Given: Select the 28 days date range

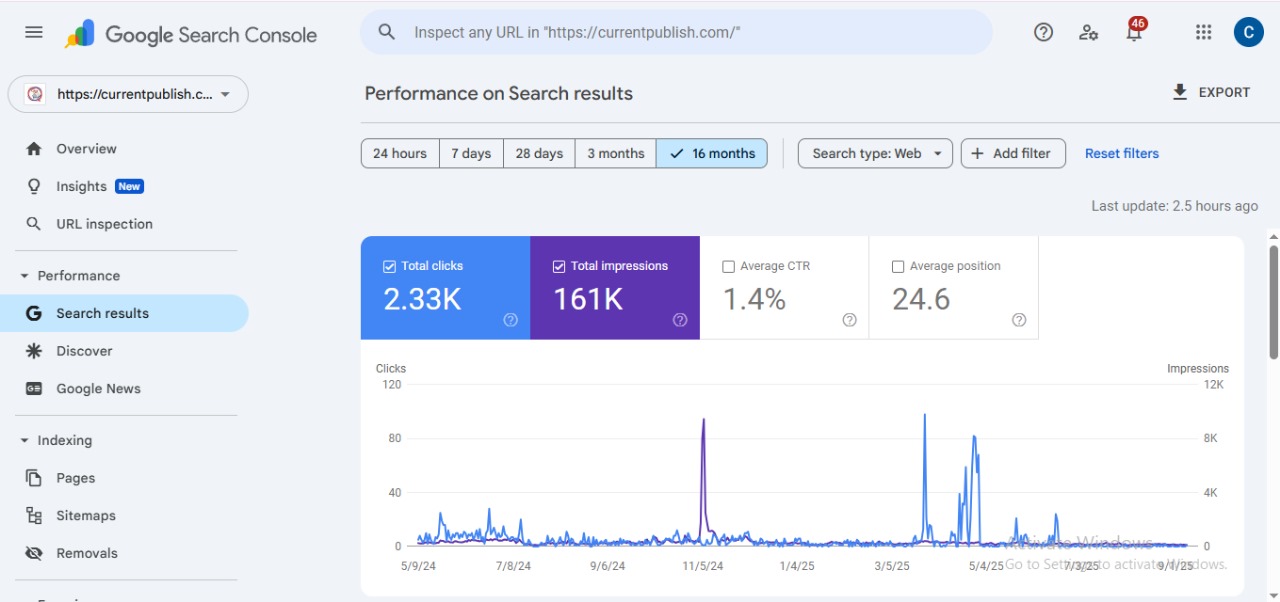Looking at the screenshot, I should pyautogui.click(x=539, y=153).
